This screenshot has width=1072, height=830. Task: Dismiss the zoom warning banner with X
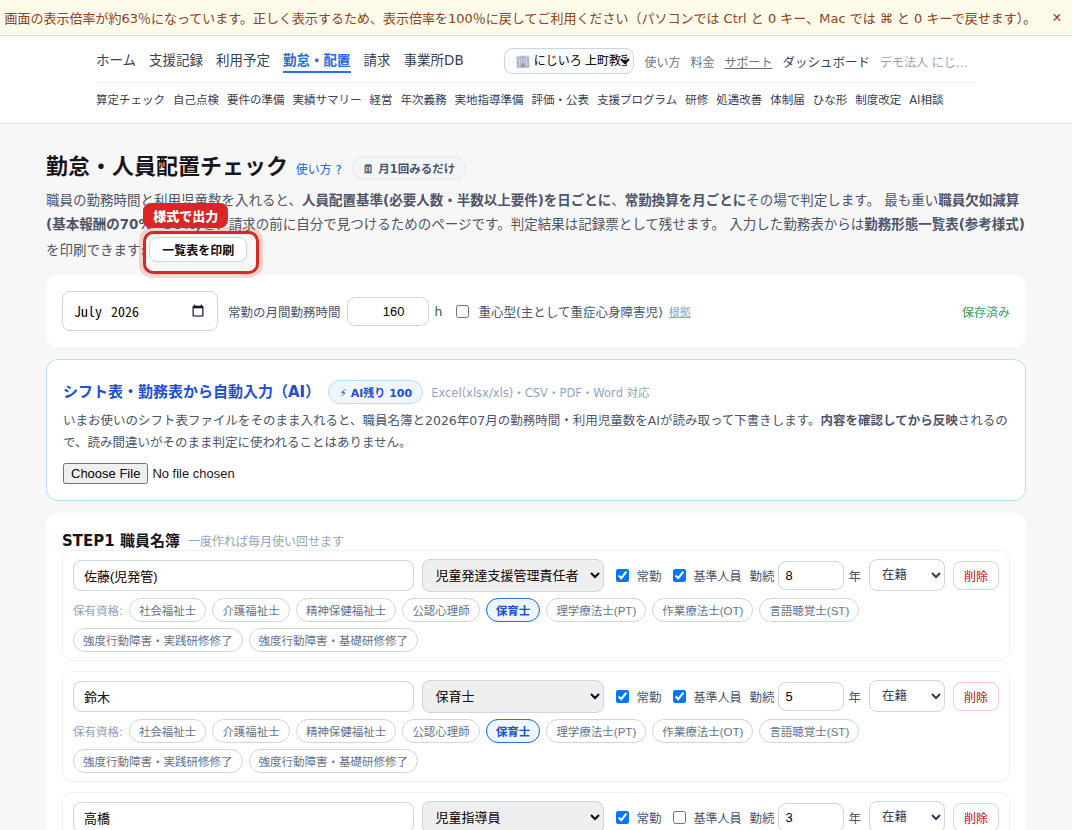[x=1056, y=18]
